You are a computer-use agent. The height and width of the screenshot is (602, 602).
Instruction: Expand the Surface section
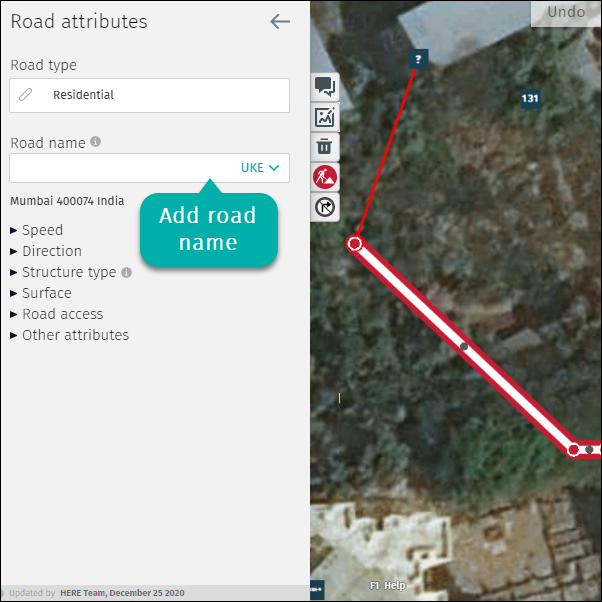click(x=41, y=293)
